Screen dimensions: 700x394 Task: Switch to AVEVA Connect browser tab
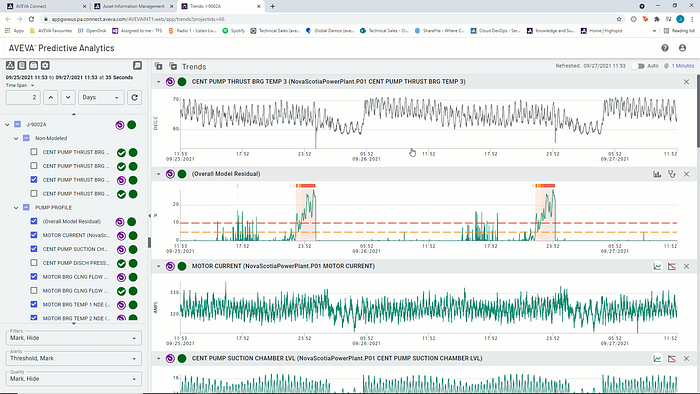[x=47, y=6]
